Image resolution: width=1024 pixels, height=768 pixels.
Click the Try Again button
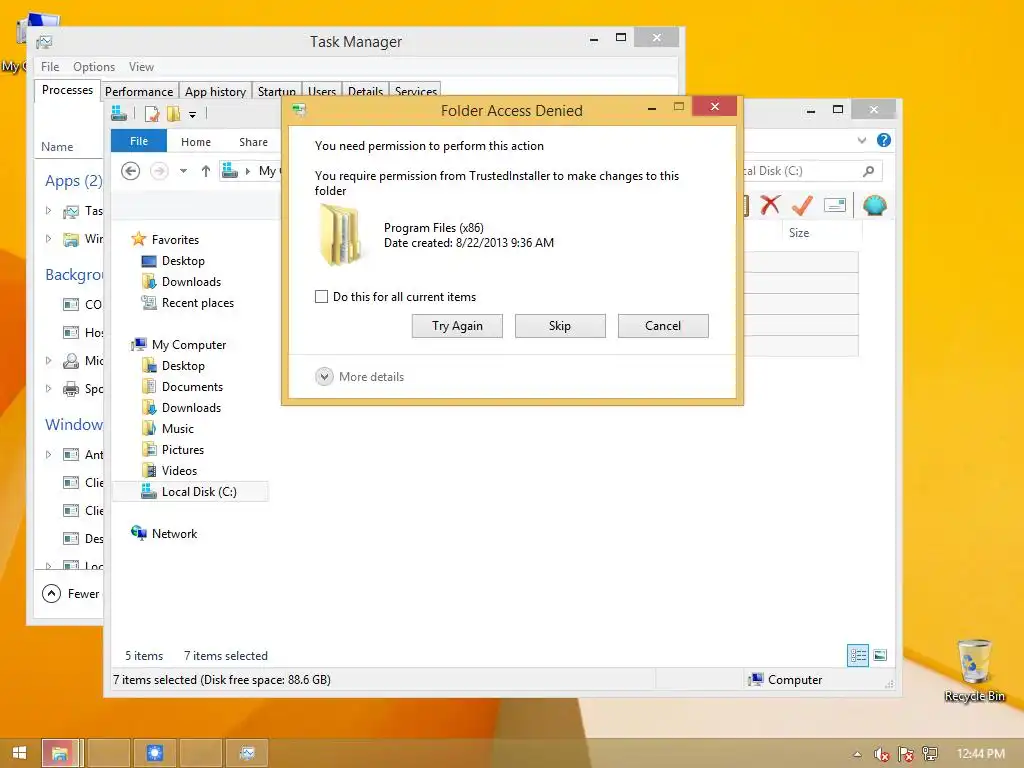coord(457,326)
